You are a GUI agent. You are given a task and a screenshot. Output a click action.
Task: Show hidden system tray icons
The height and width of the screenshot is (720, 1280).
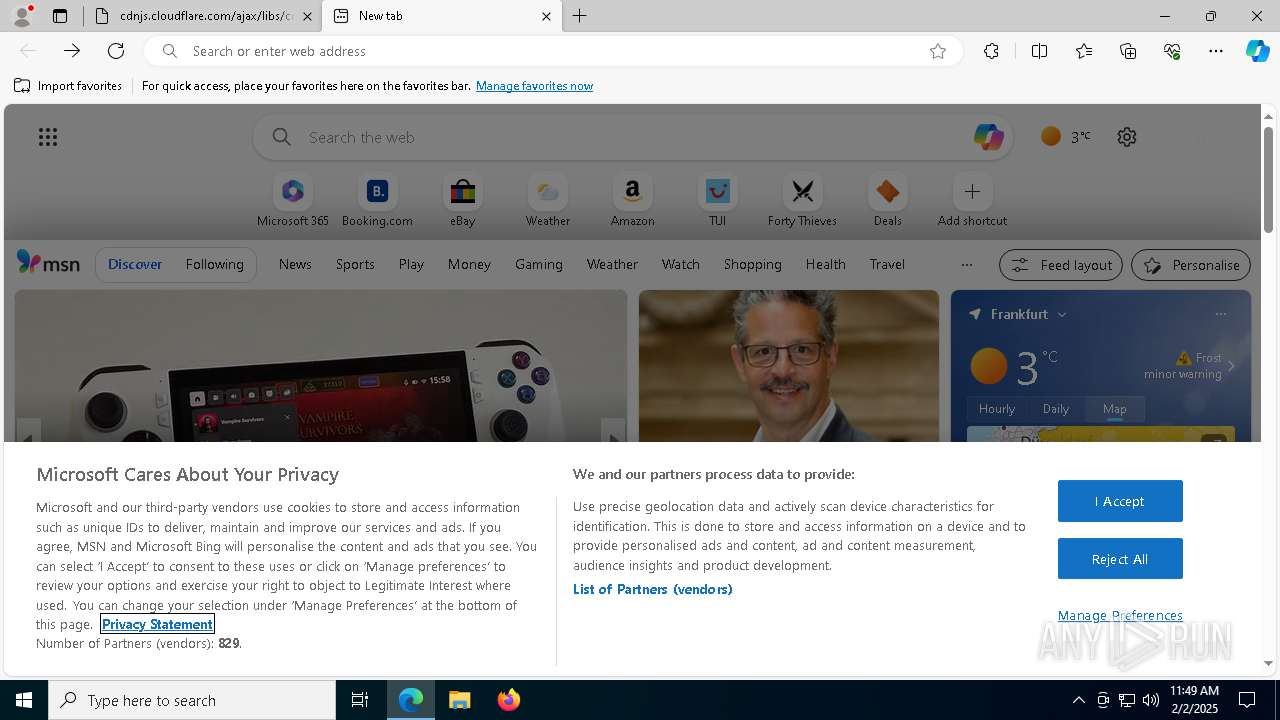coord(1078,700)
